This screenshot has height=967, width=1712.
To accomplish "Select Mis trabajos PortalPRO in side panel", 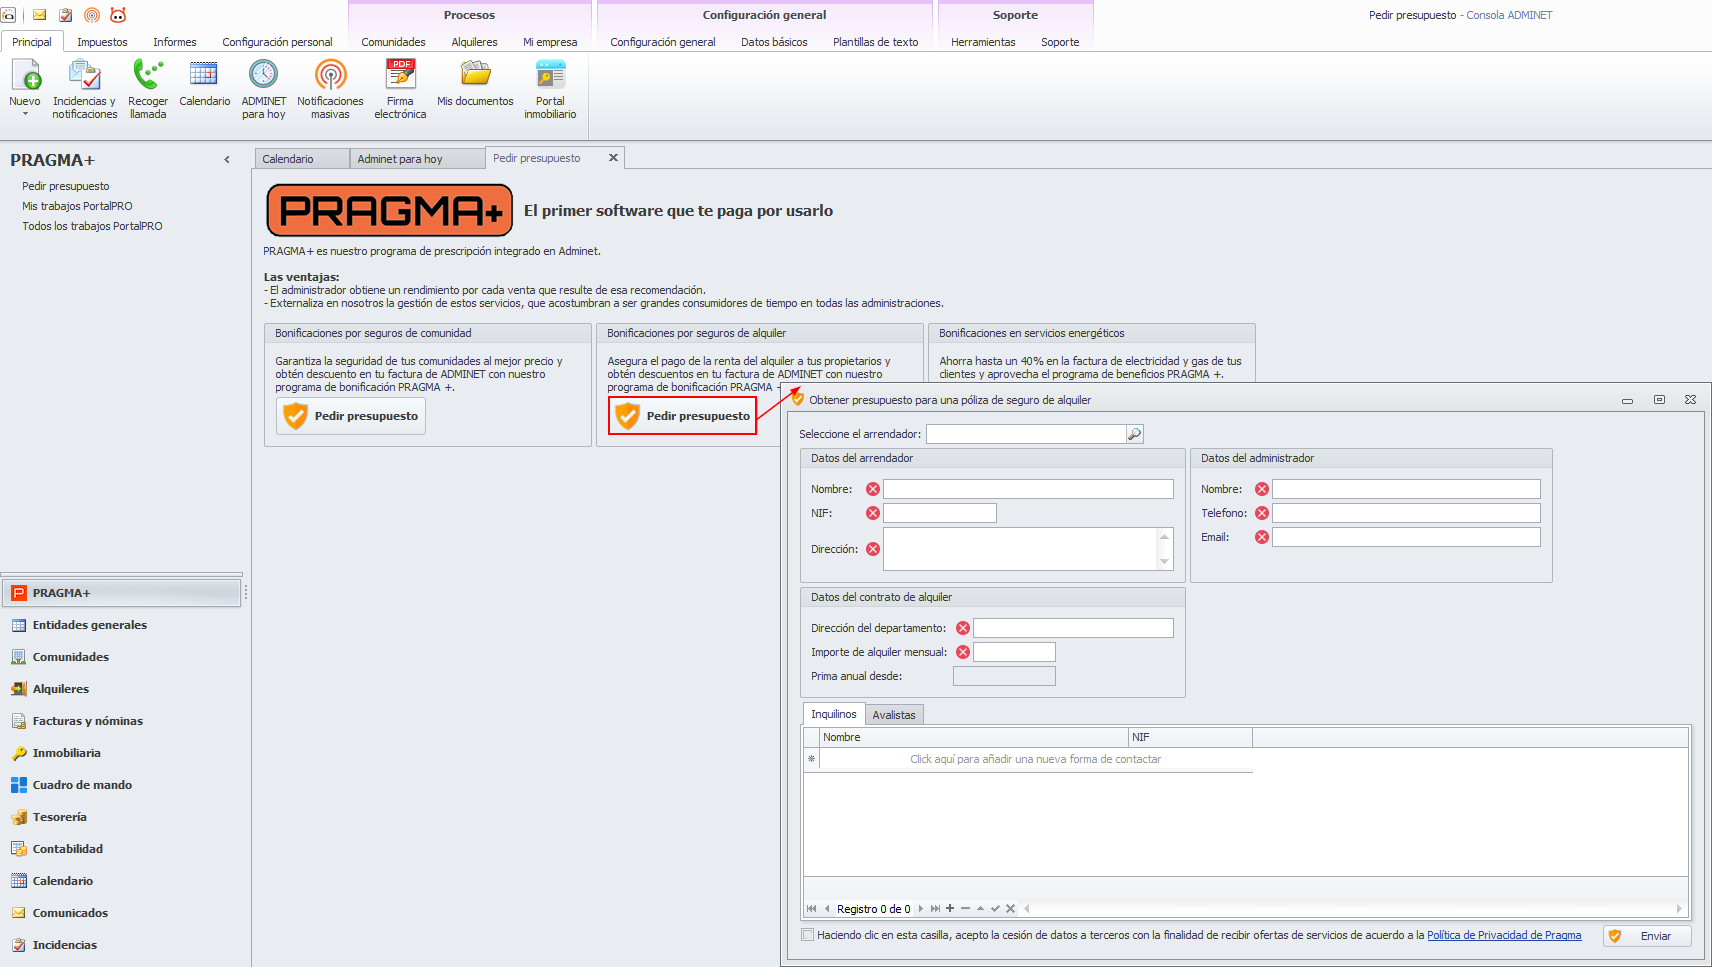I will pyautogui.click(x=77, y=206).
